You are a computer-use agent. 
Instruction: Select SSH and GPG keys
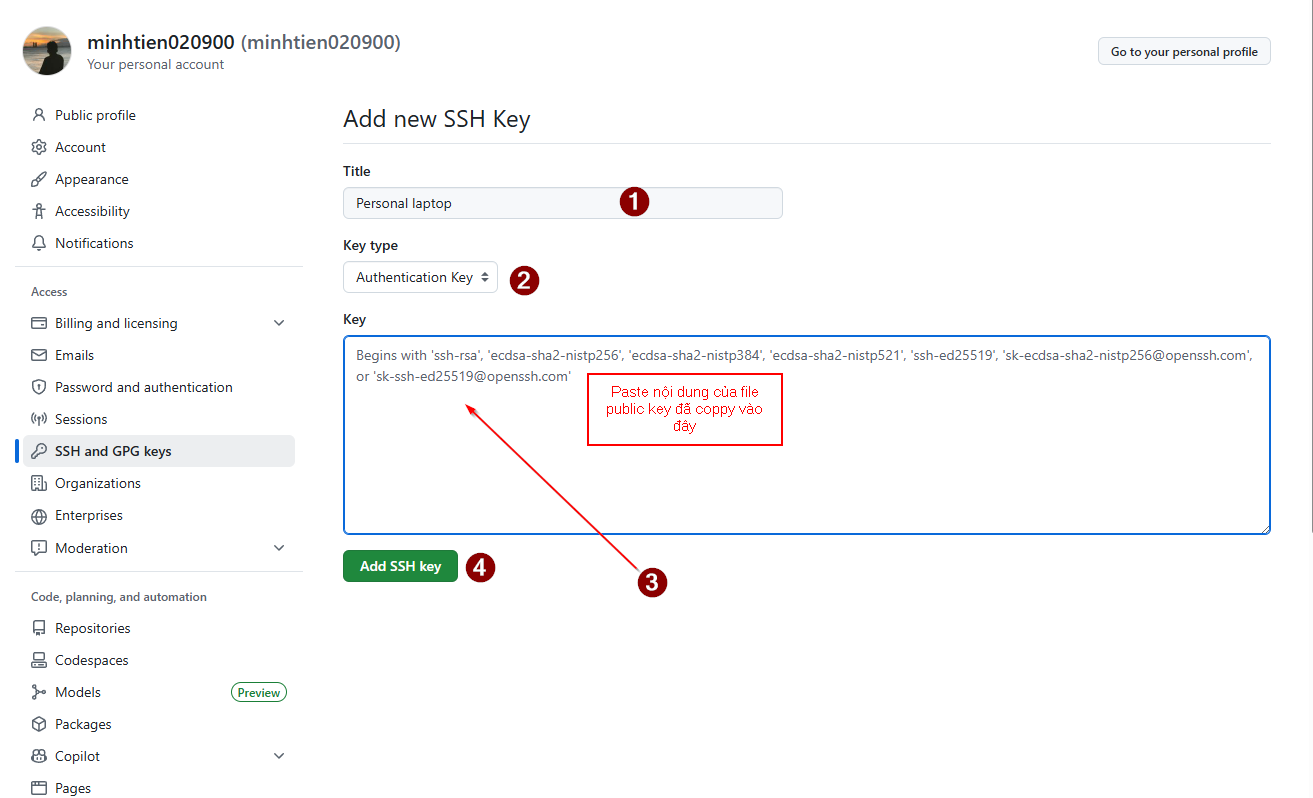[159, 451]
